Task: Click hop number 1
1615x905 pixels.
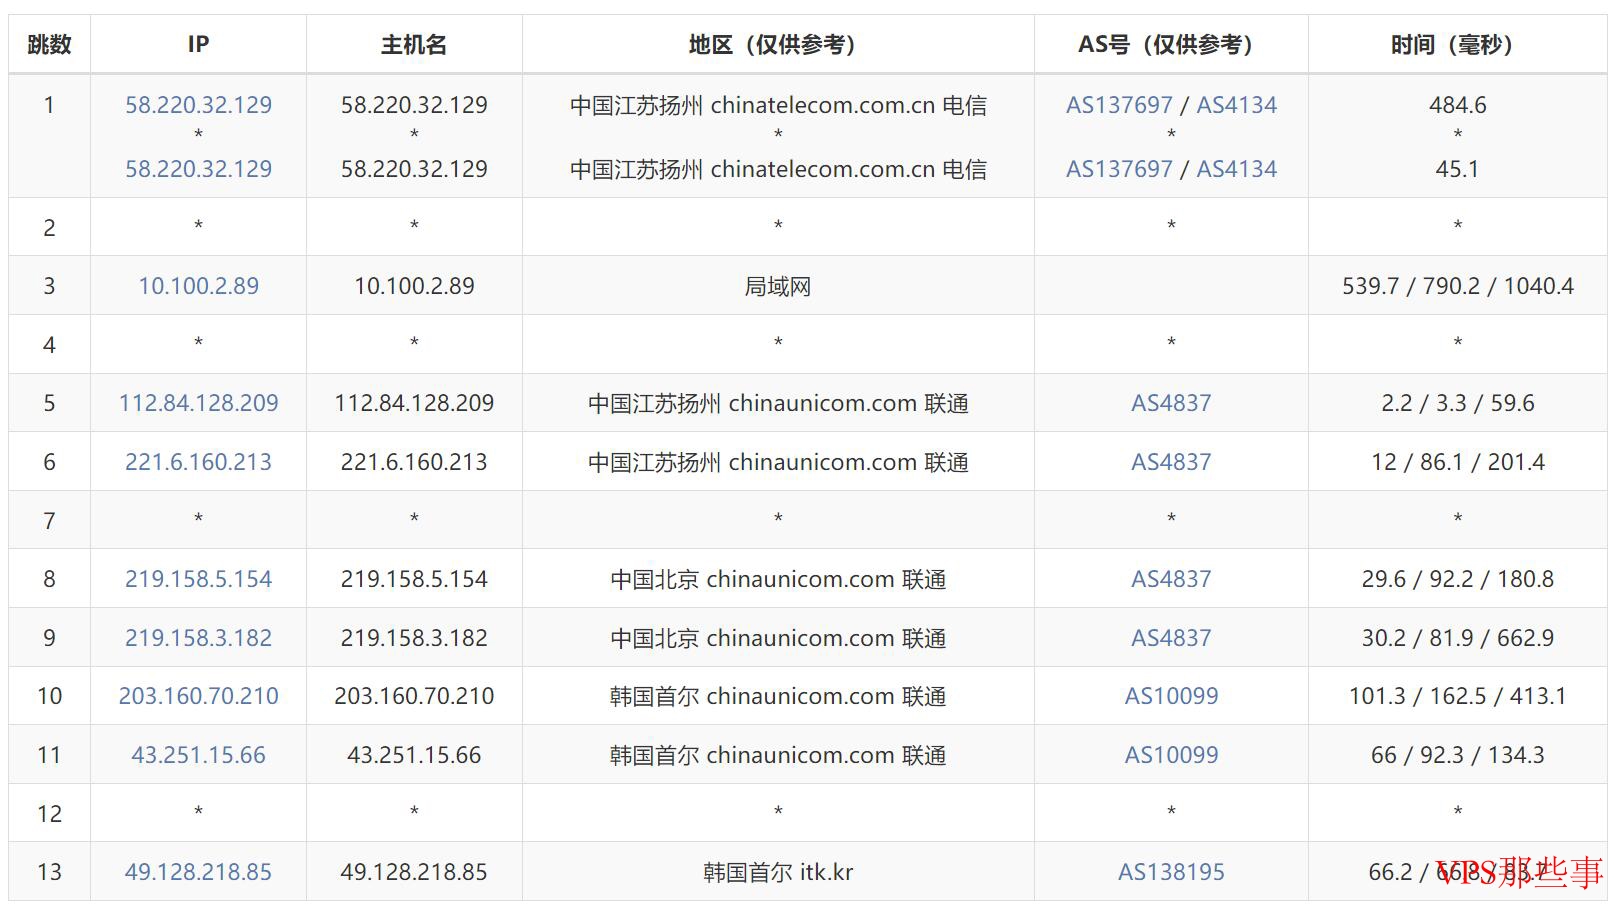Action: click(x=49, y=105)
